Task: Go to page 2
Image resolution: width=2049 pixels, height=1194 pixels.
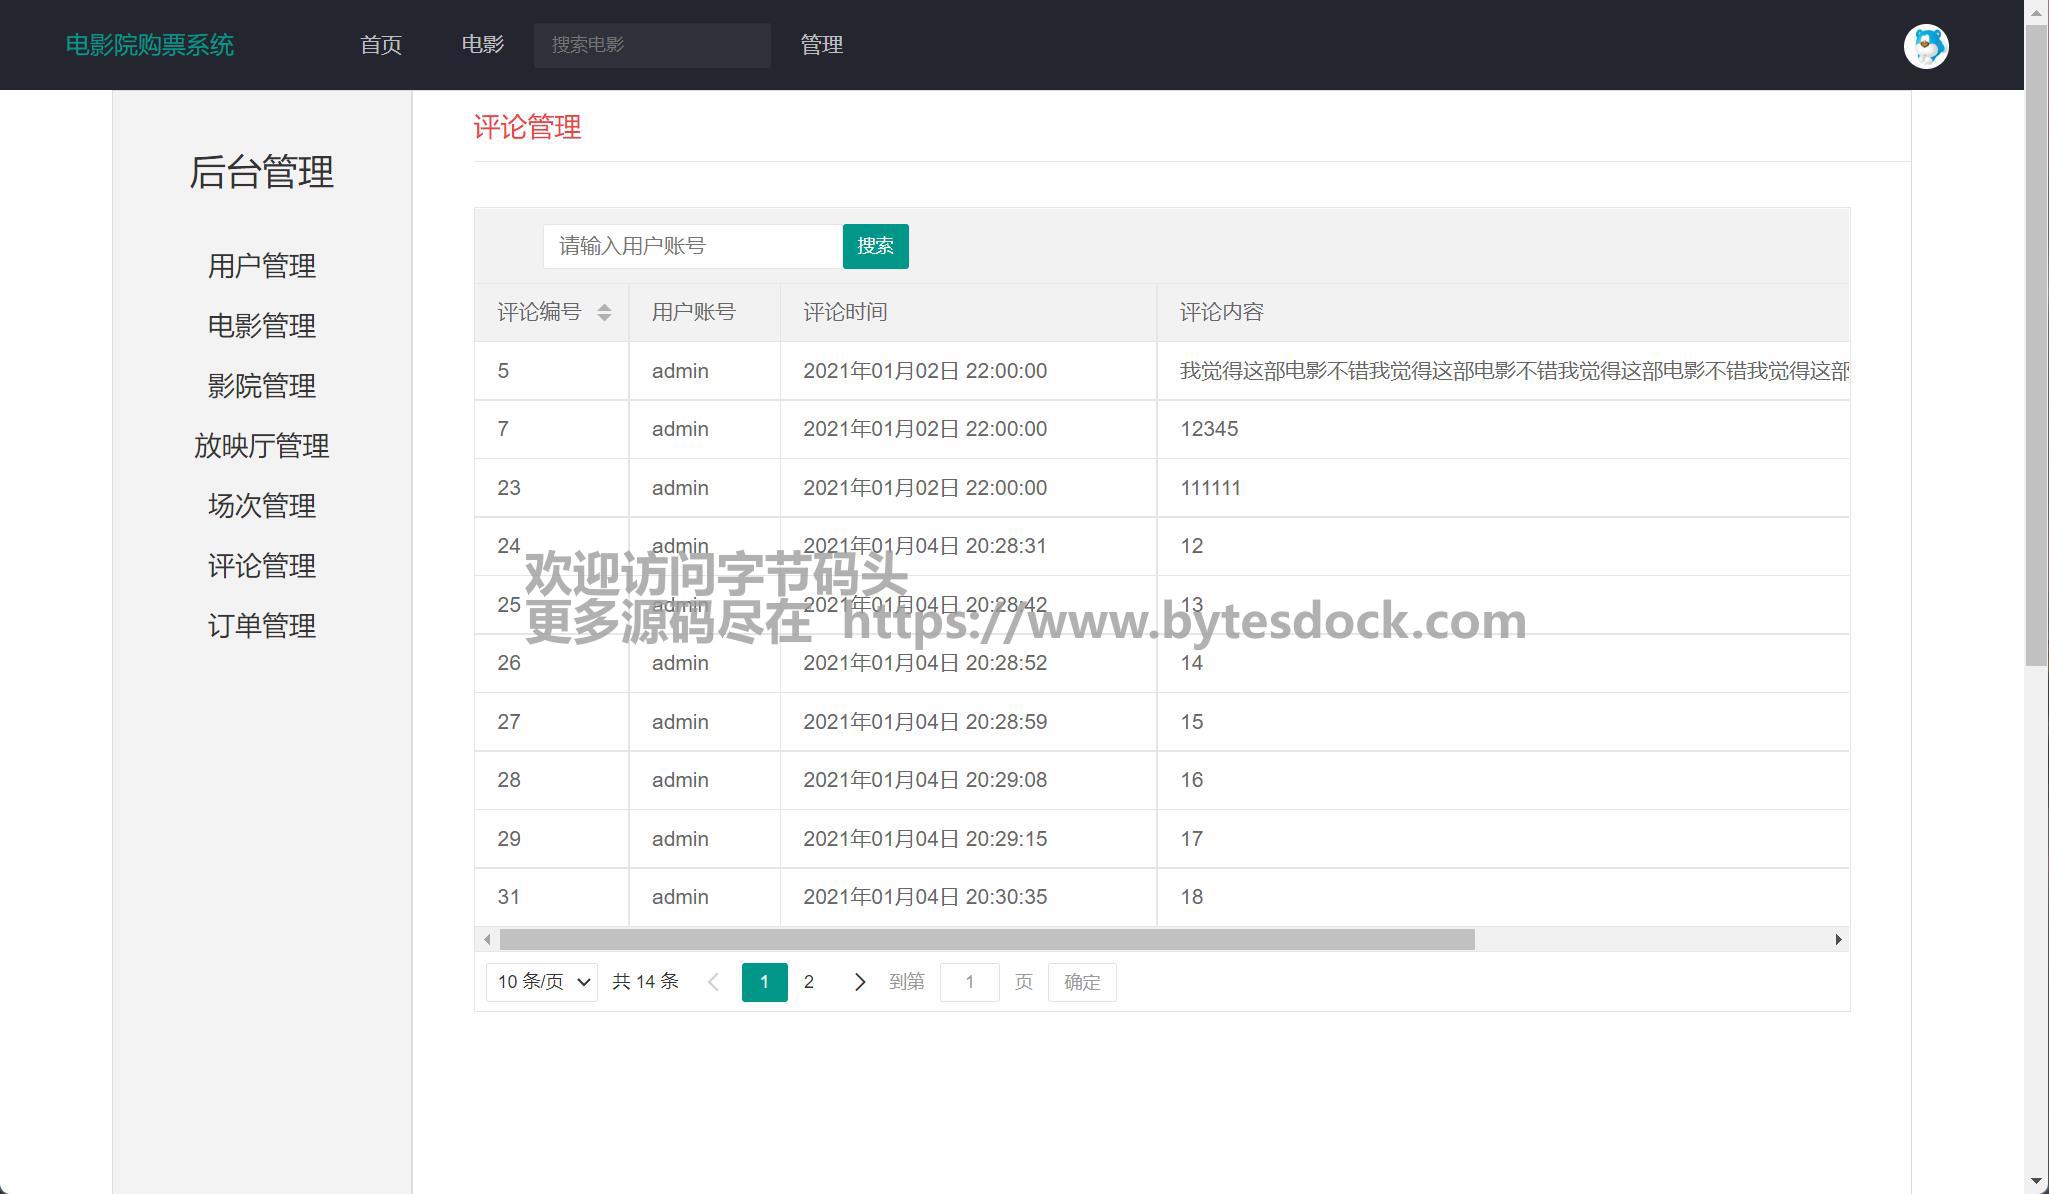Action: (809, 982)
